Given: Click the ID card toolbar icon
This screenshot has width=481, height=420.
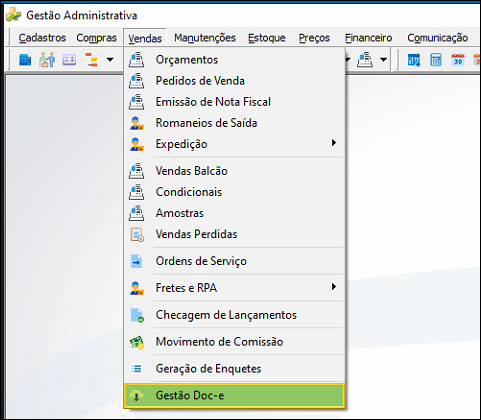Looking at the screenshot, I should pyautogui.click(x=69, y=60).
